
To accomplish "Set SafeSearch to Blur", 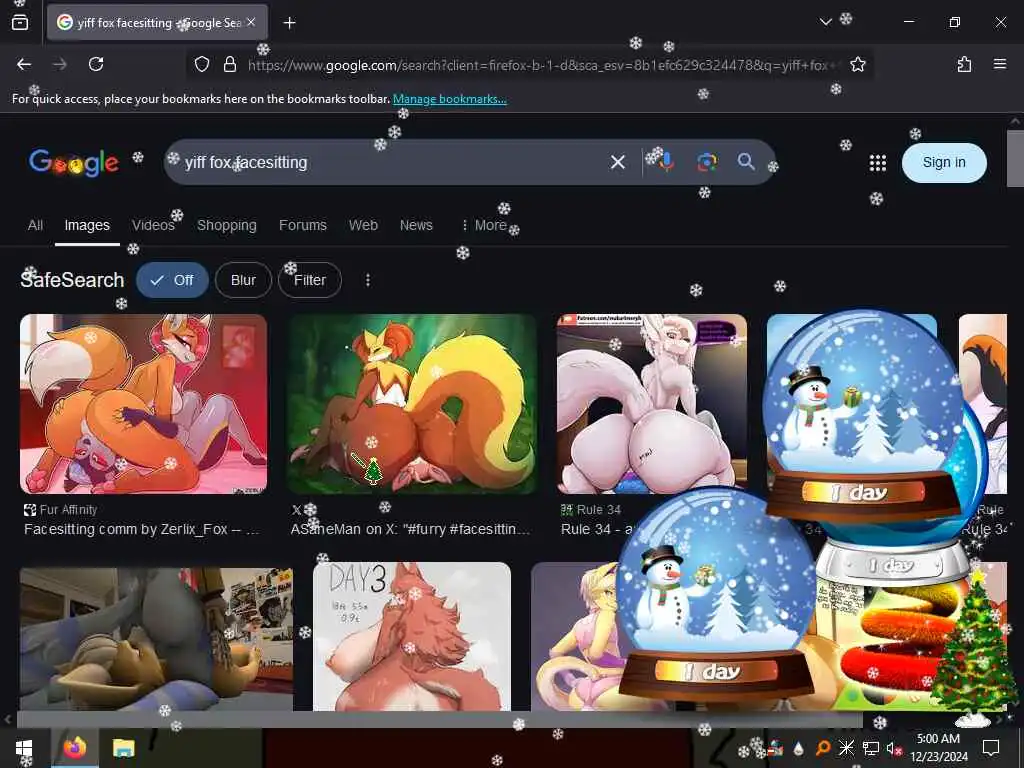I will coord(243,280).
